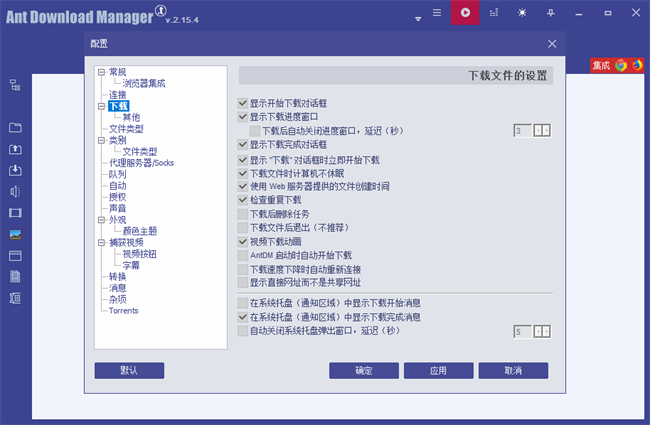Screen dimensions: 650x425
Task: Toggle 检查重复下载 checkbox
Action: [243, 200]
